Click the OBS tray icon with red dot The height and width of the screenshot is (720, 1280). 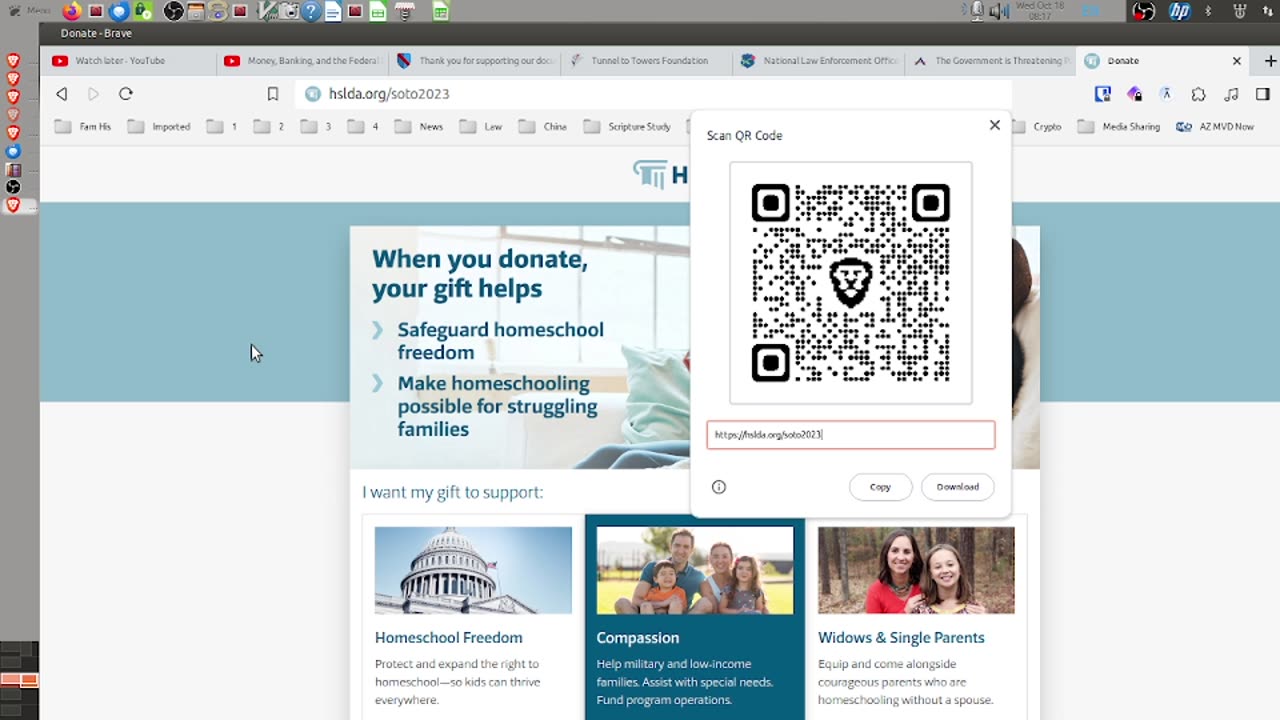(x=1144, y=12)
